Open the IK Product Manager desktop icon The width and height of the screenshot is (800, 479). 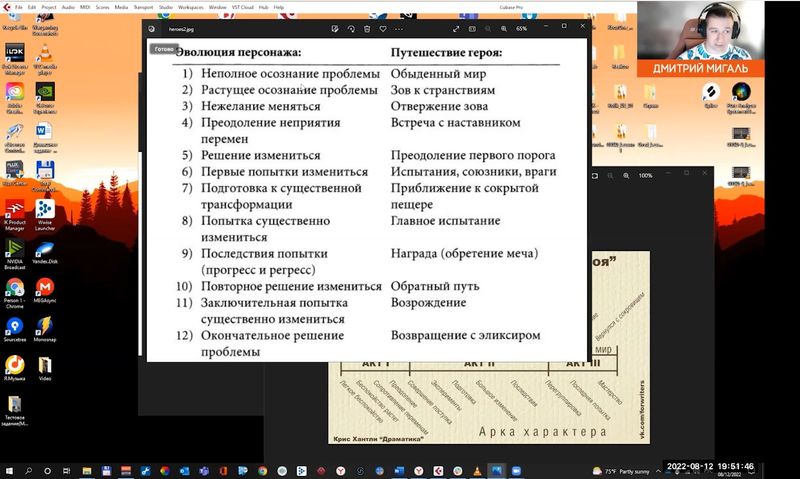[x=15, y=214]
